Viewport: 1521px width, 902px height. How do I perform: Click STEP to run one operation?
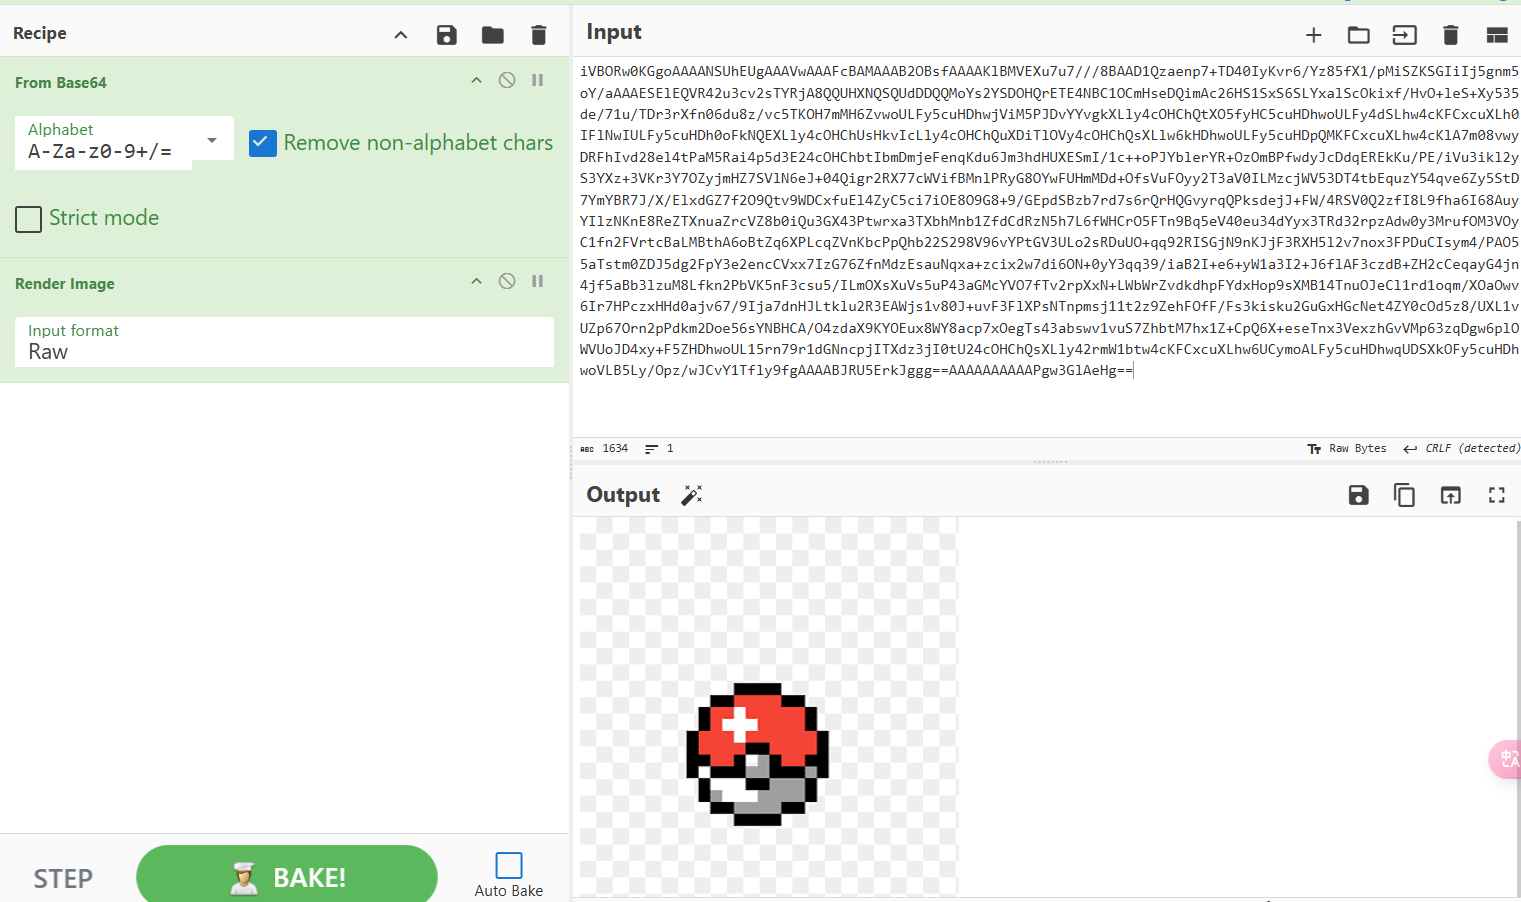[x=62, y=878]
